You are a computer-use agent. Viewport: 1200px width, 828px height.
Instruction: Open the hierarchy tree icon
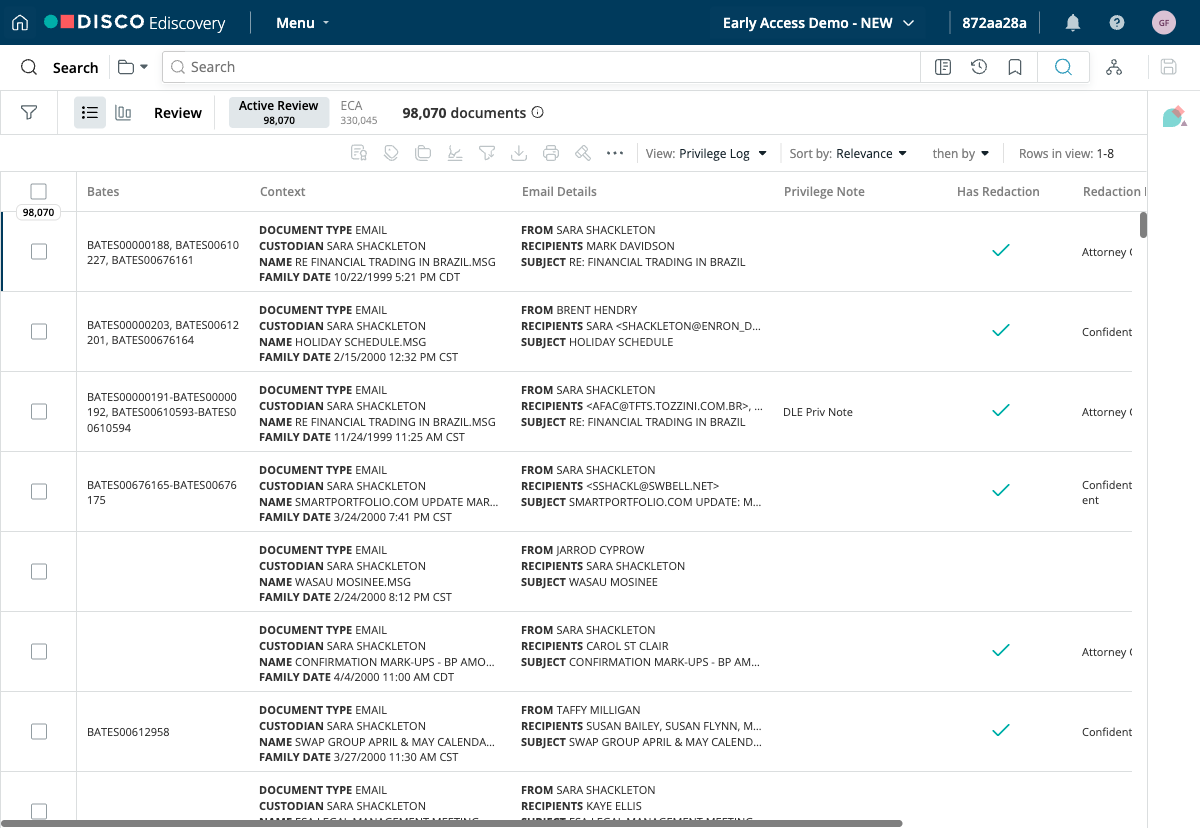click(1114, 67)
